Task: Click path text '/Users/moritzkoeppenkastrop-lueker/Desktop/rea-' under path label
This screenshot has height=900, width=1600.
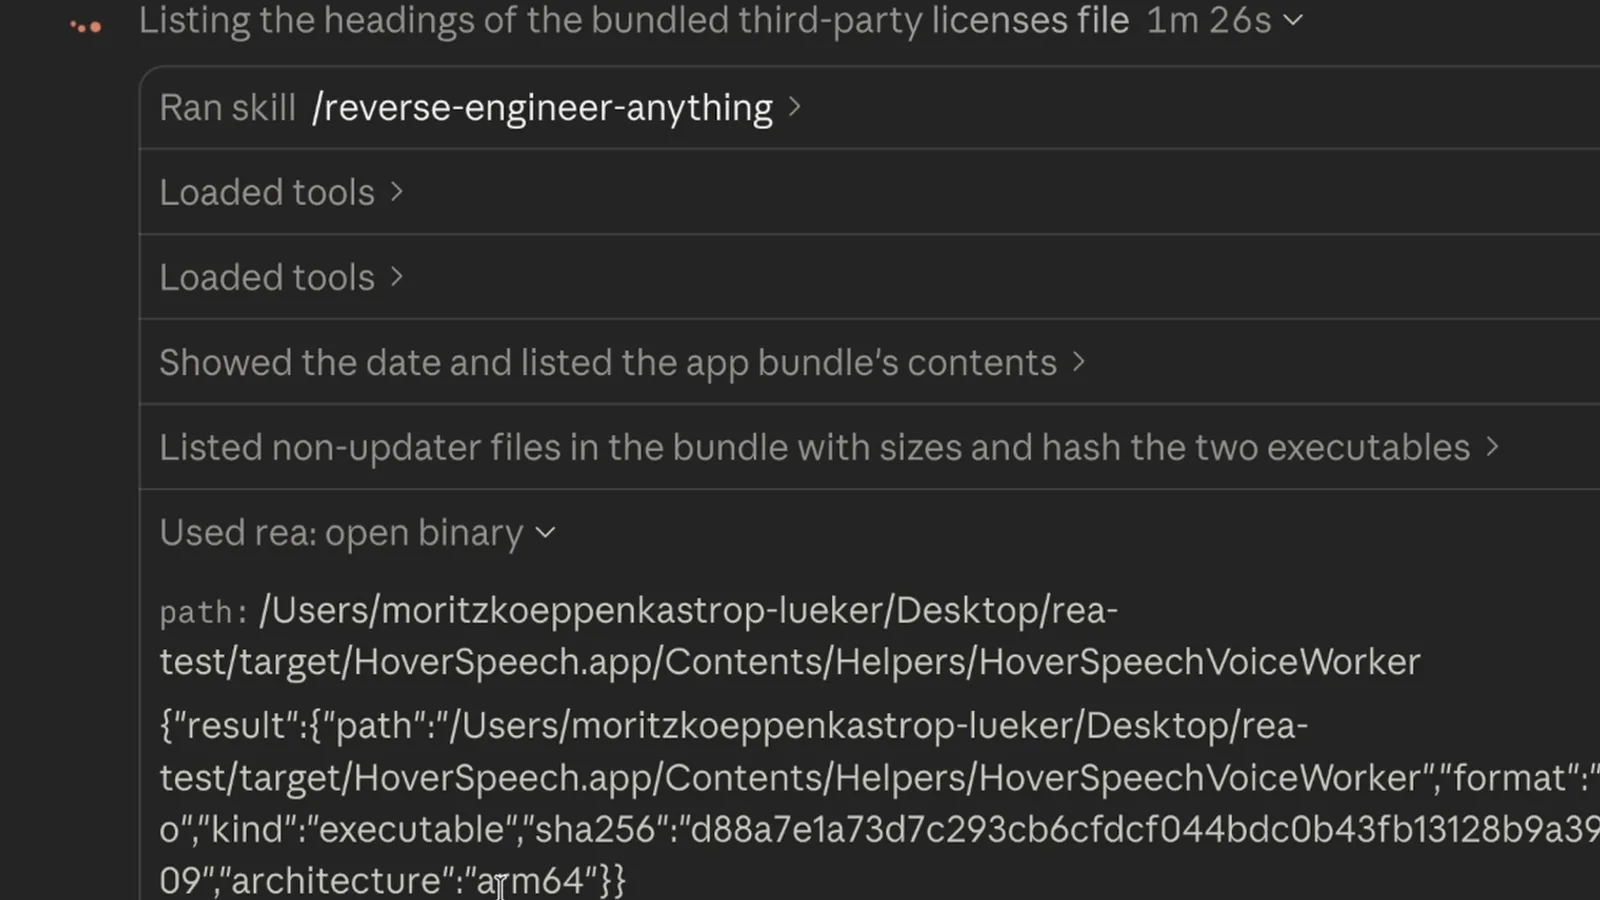Action: pos(689,610)
